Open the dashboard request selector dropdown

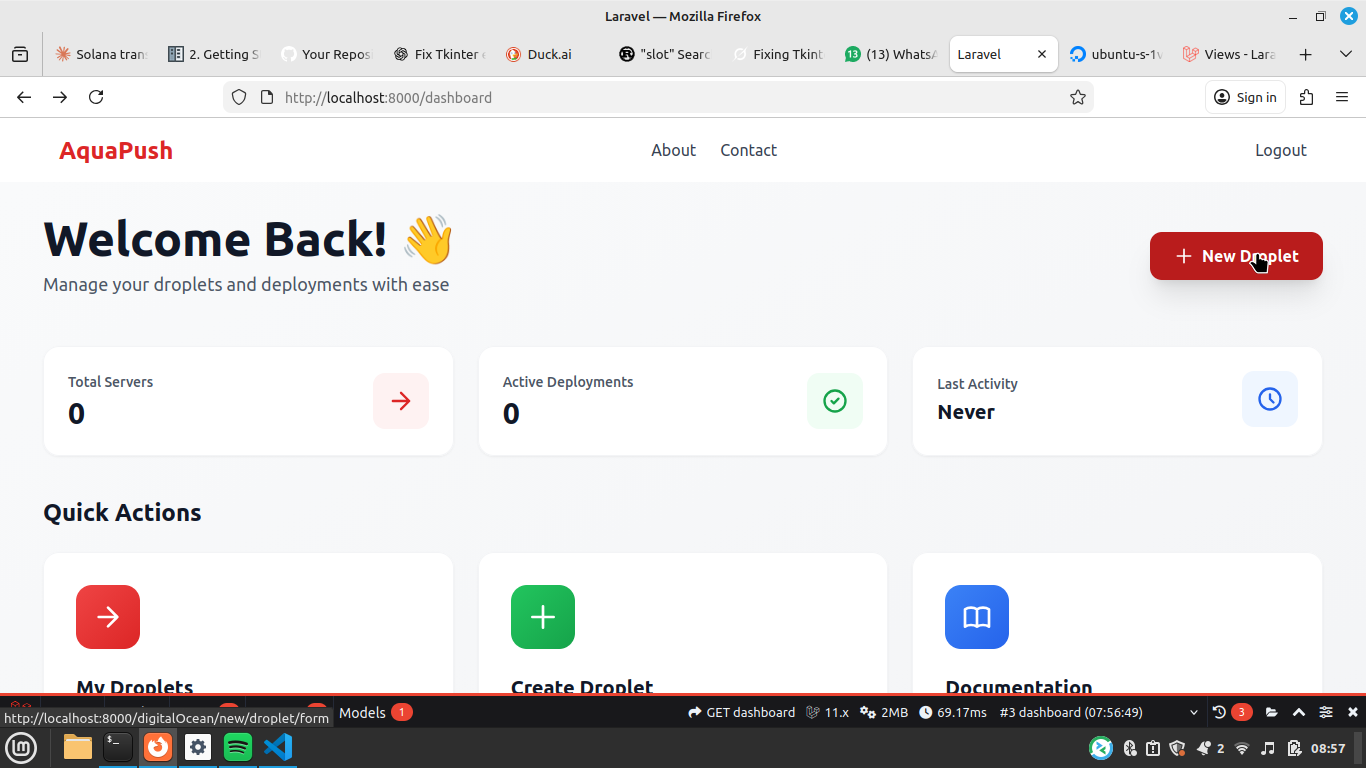pos(1193,712)
